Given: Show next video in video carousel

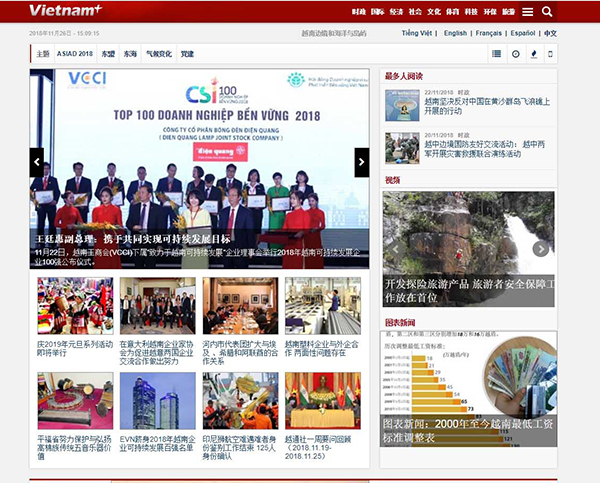Looking at the screenshot, I should click(x=541, y=249).
